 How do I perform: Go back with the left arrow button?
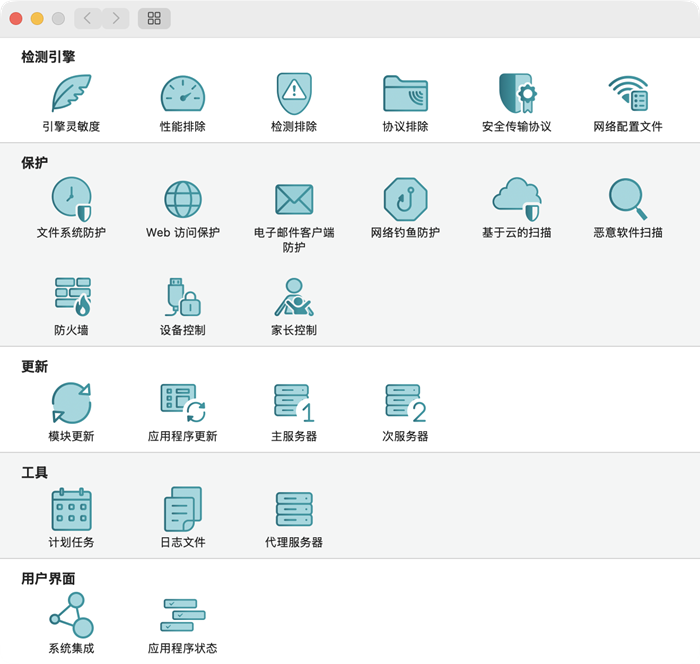click(88, 18)
